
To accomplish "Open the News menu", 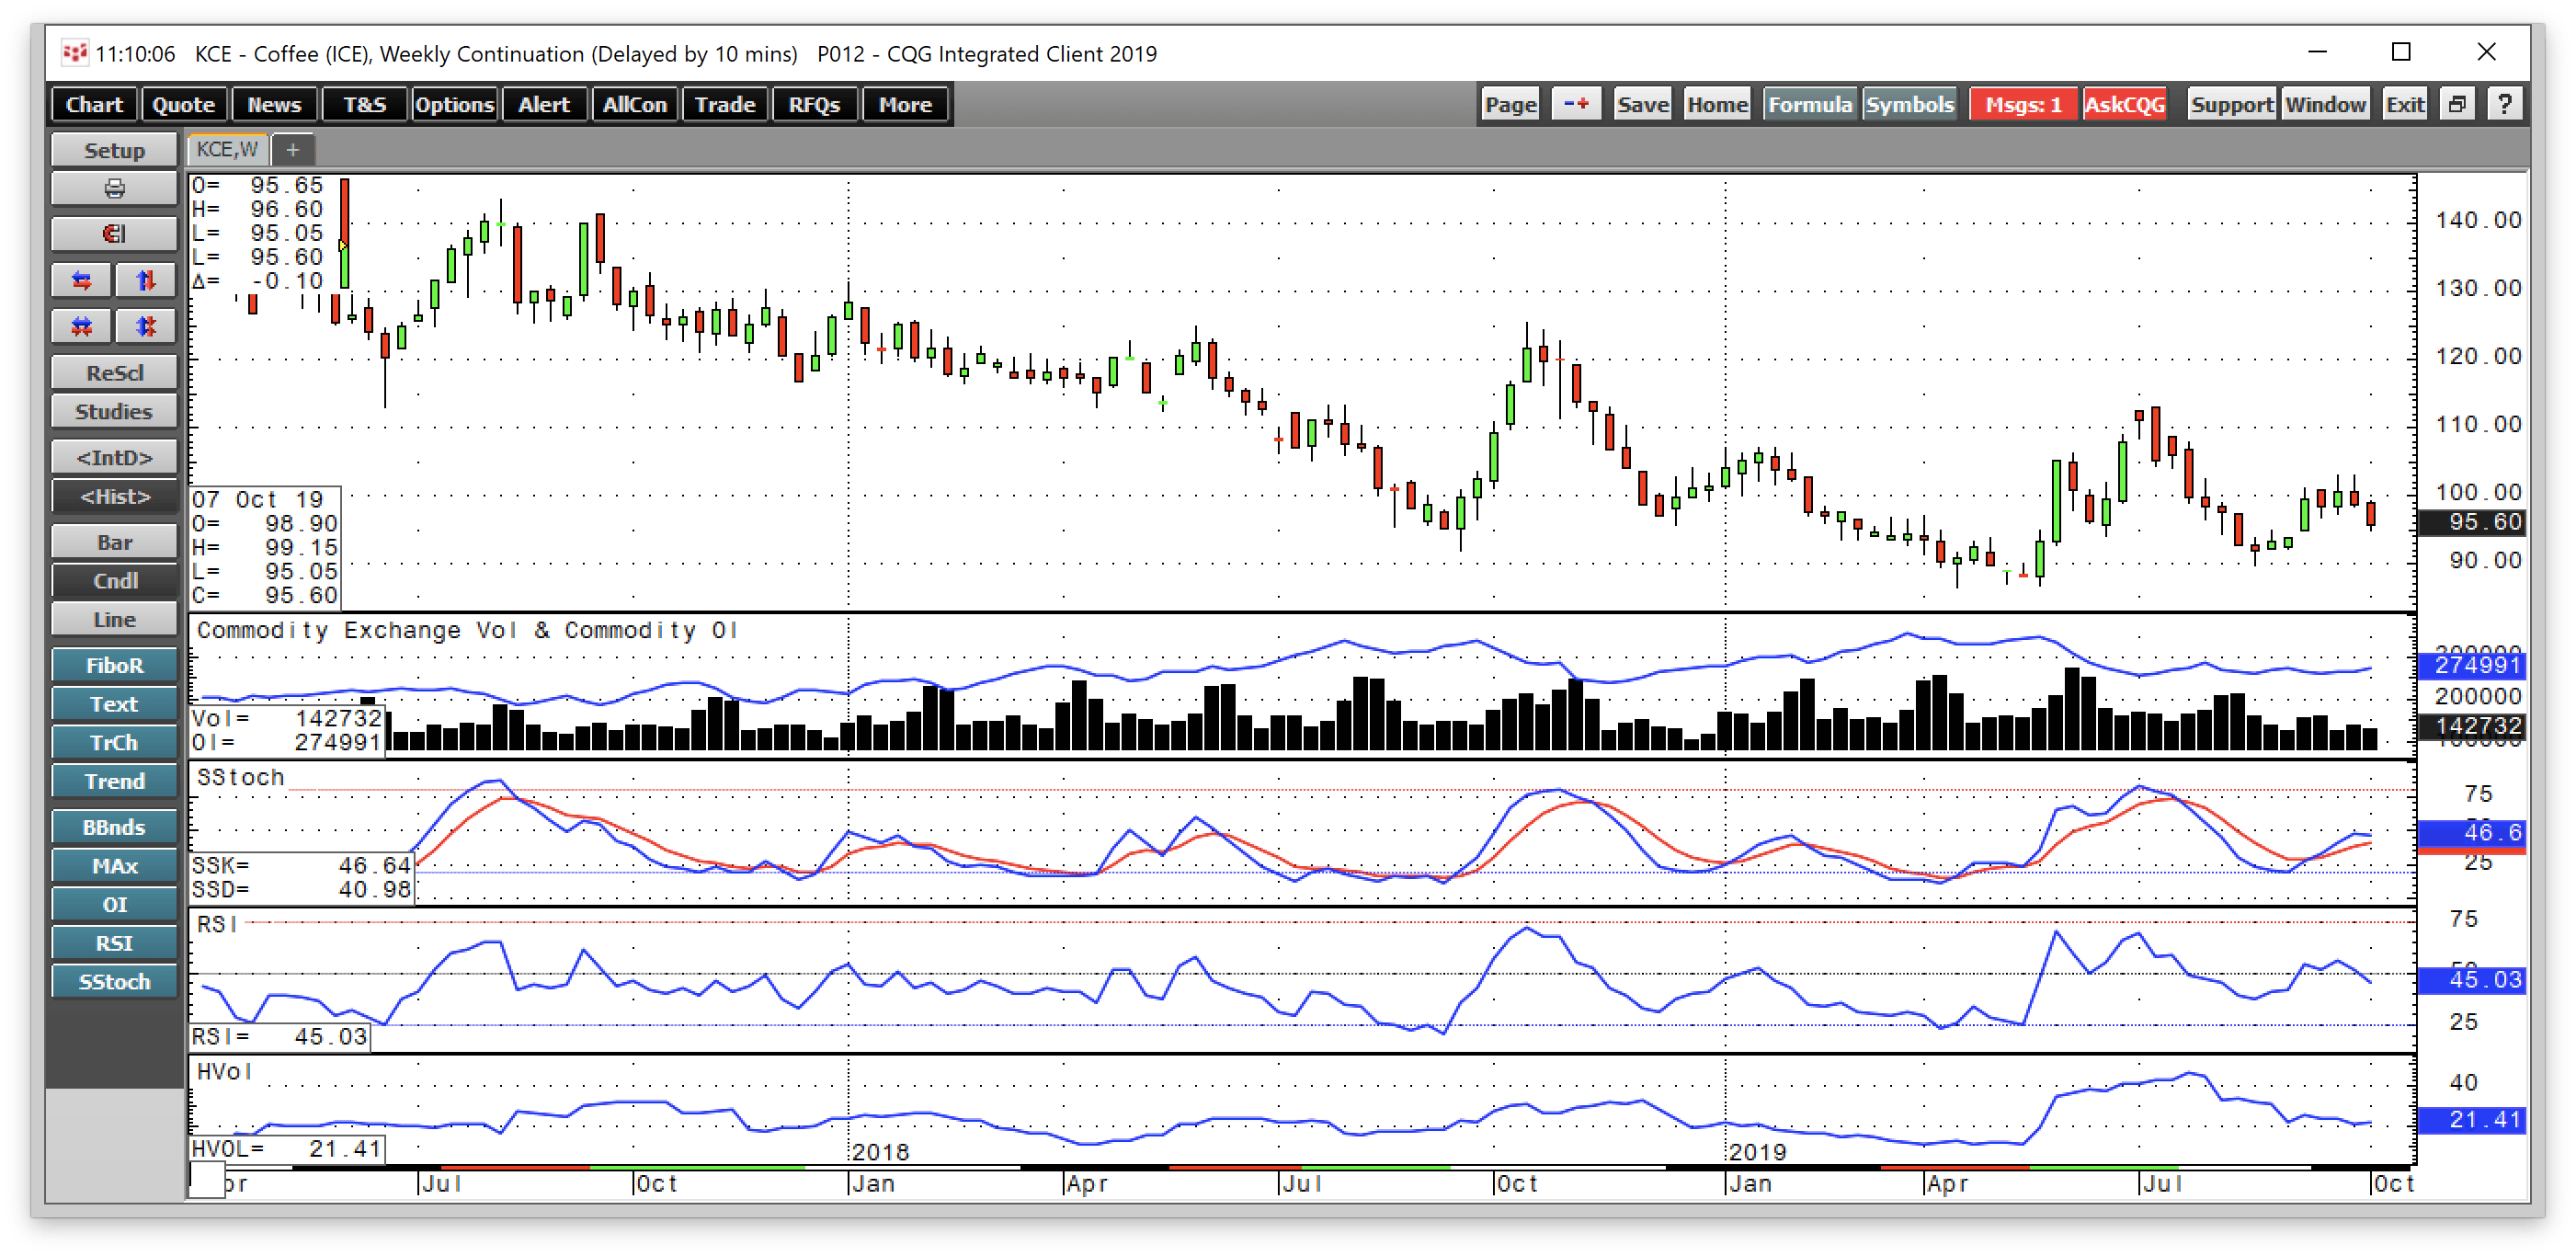I will pyautogui.click(x=274, y=104).
